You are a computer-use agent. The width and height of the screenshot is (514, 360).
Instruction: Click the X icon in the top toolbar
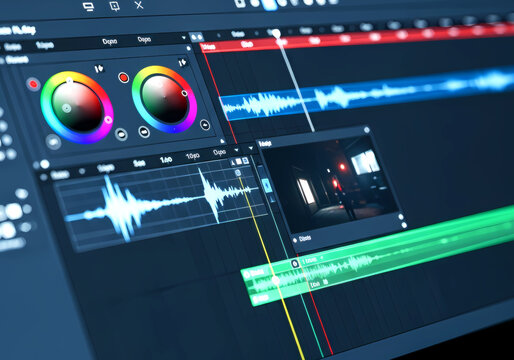tap(139, 5)
